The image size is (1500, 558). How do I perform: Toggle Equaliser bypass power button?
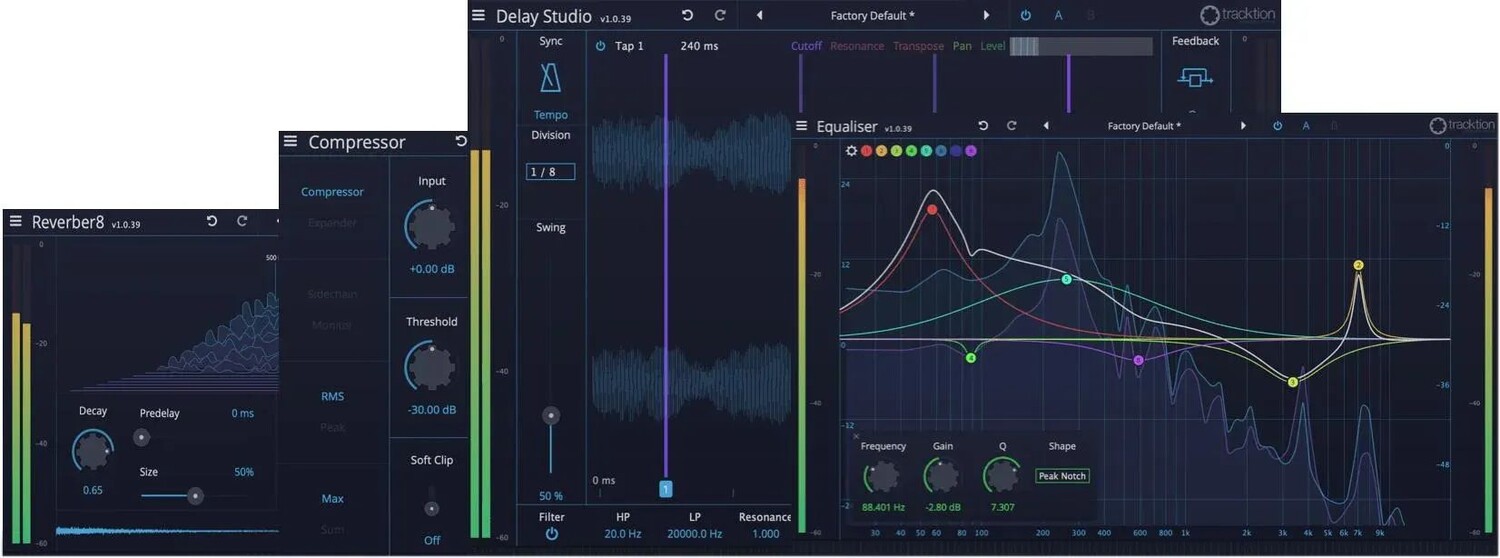tap(1277, 126)
